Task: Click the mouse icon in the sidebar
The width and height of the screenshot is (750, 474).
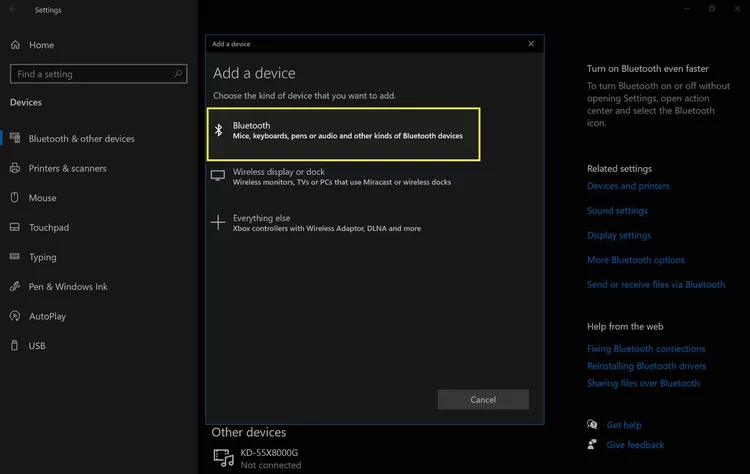Action: (15, 197)
